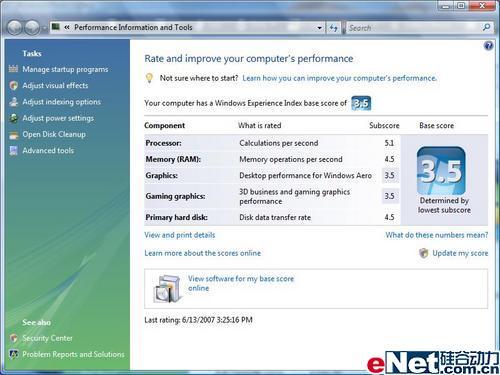
Task: Click the Graphics row label
Action: (x=162, y=176)
